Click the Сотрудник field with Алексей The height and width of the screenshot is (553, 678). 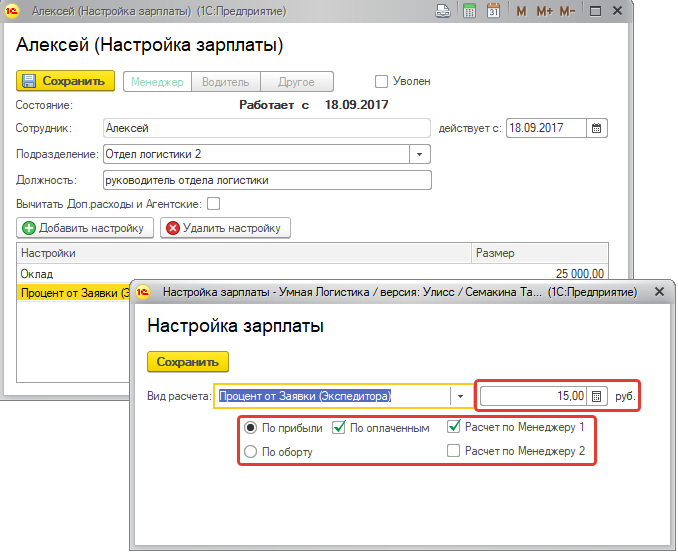[267, 128]
